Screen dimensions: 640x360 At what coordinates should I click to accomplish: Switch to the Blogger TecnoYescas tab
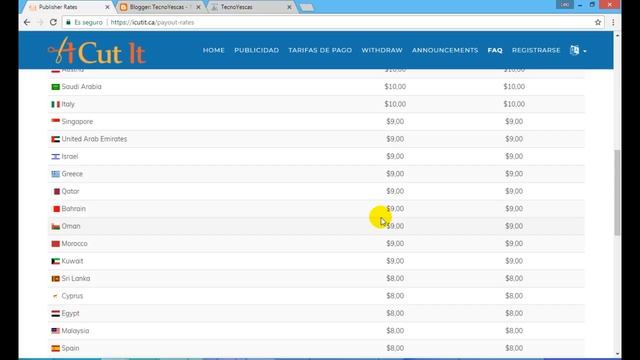tap(160, 7)
